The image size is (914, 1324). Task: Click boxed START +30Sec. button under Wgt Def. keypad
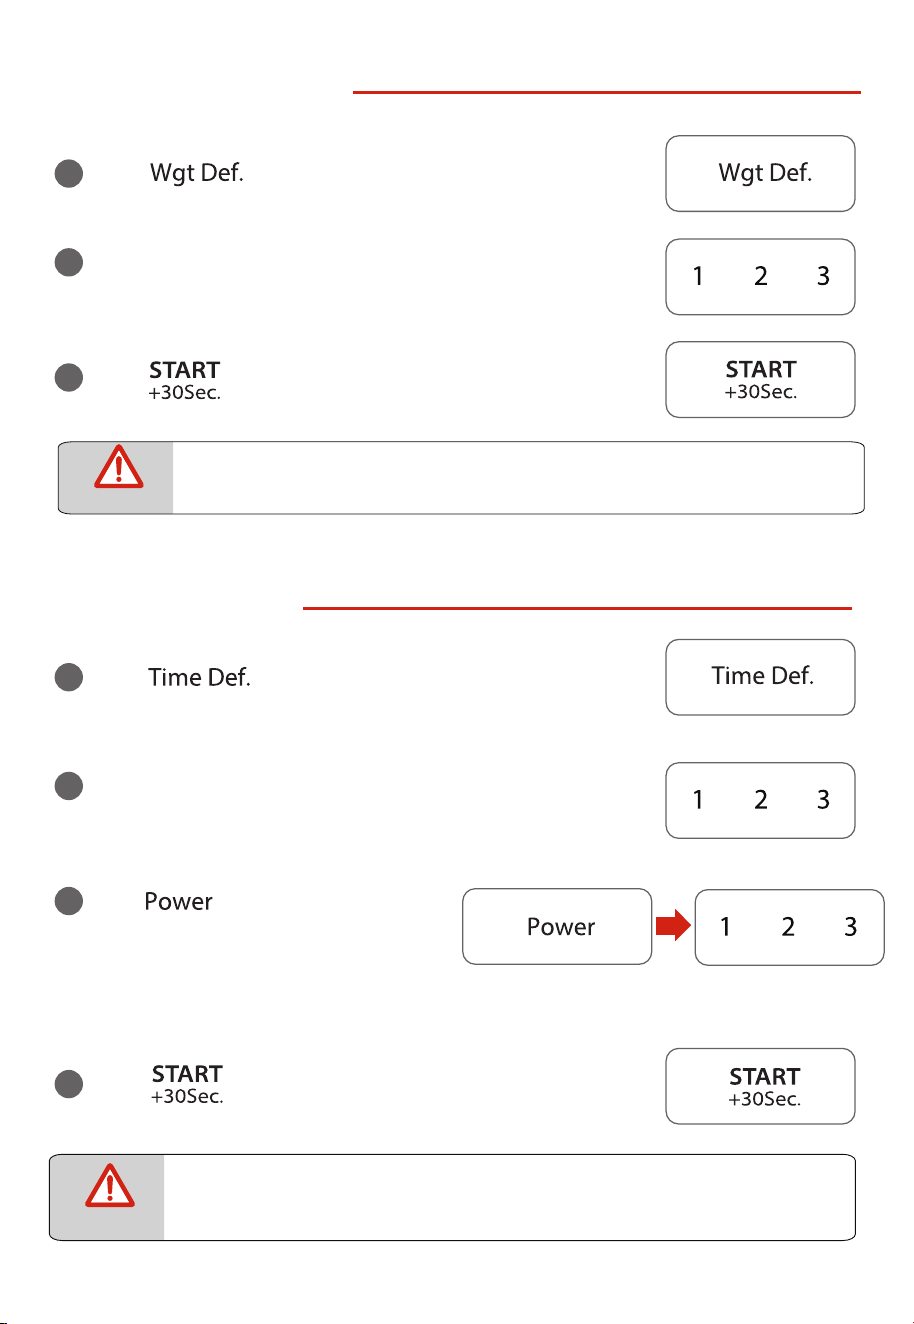point(760,380)
